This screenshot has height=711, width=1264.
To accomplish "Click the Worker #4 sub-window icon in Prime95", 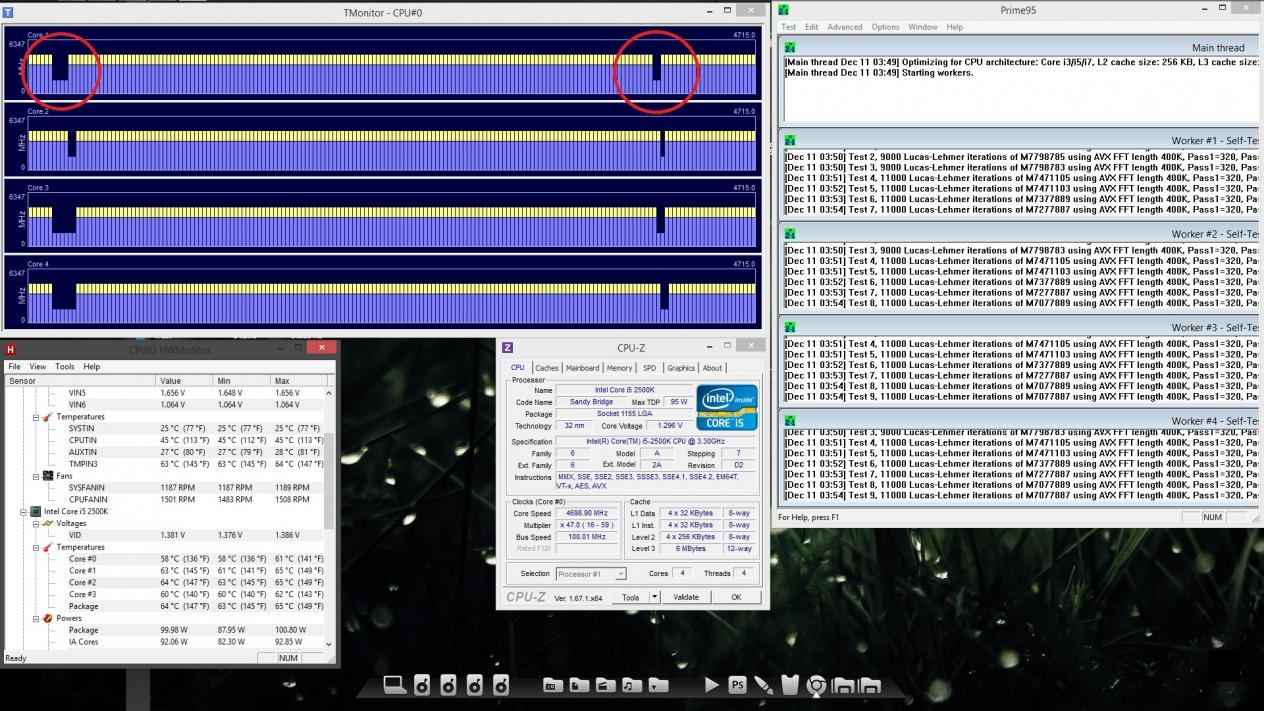I will point(790,420).
